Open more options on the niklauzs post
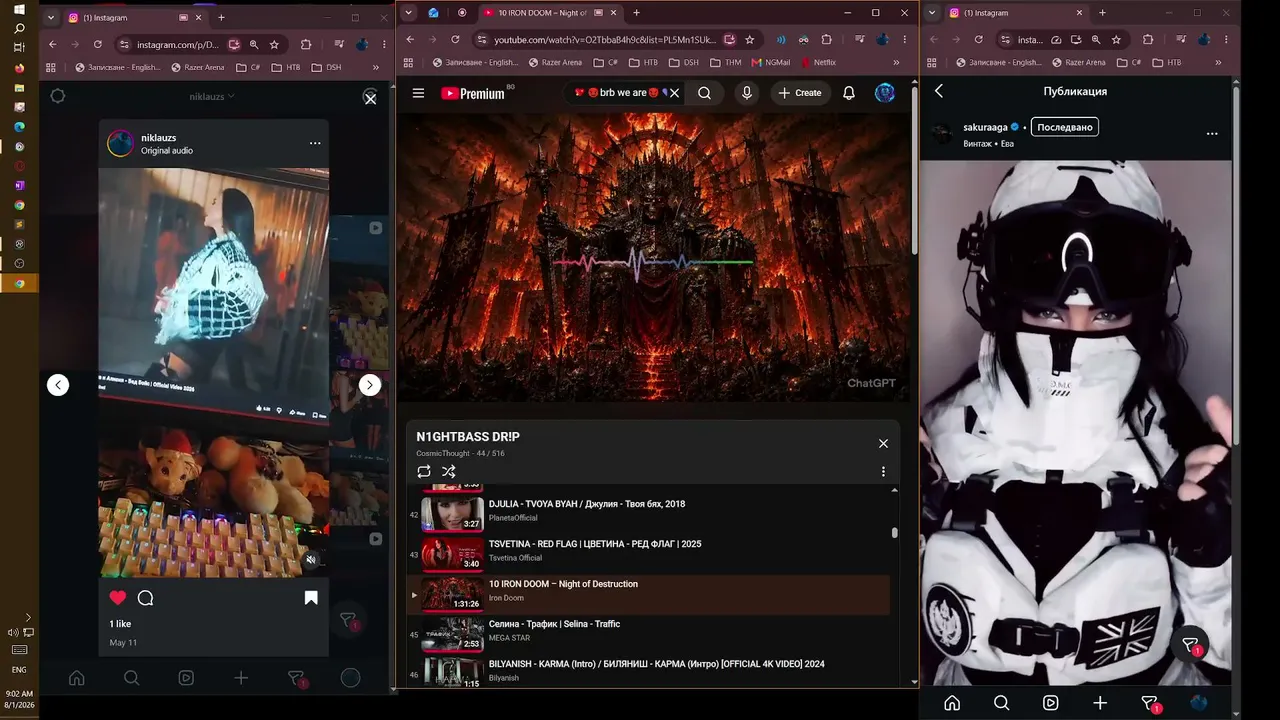The height and width of the screenshot is (720, 1280). 315,143
